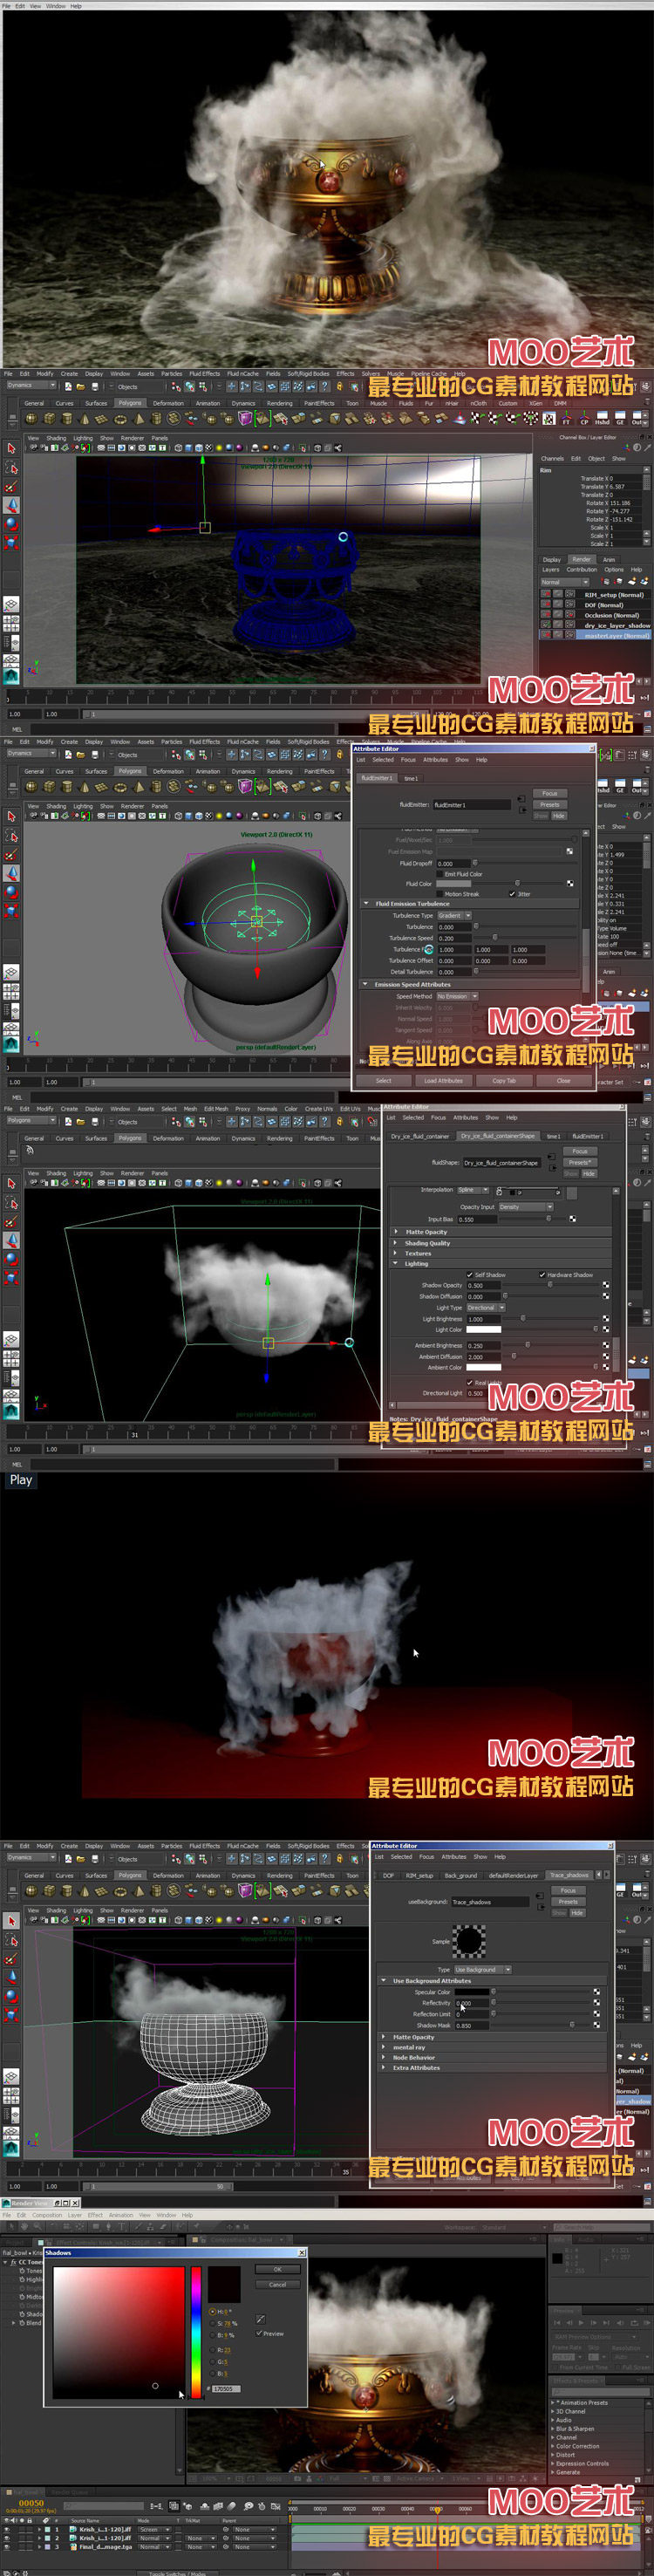Screen dimensions: 654x2576
Task: Click Open Scene icon in wireframe-goblet Maya status line
Action: 81,386
